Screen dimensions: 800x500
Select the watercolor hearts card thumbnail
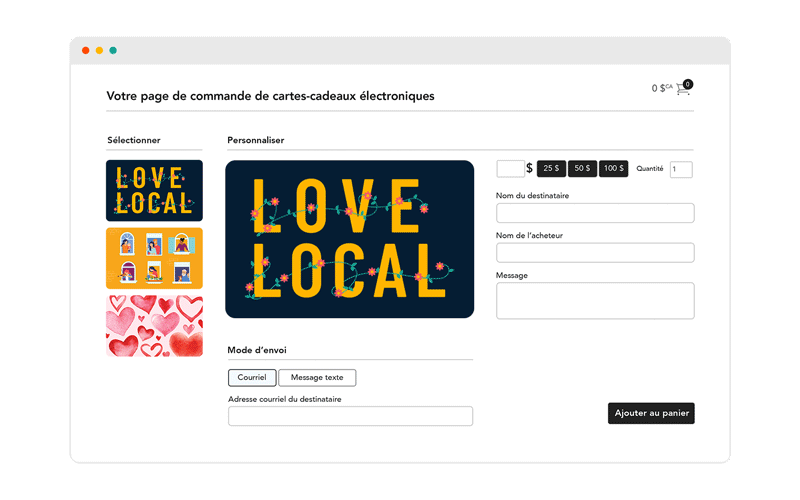click(154, 326)
